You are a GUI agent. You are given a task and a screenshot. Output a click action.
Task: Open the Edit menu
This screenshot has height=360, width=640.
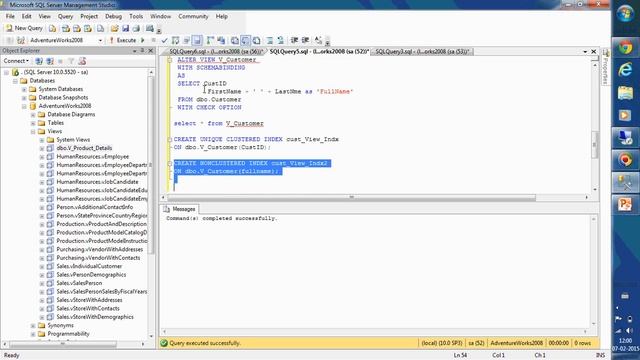coord(27,16)
